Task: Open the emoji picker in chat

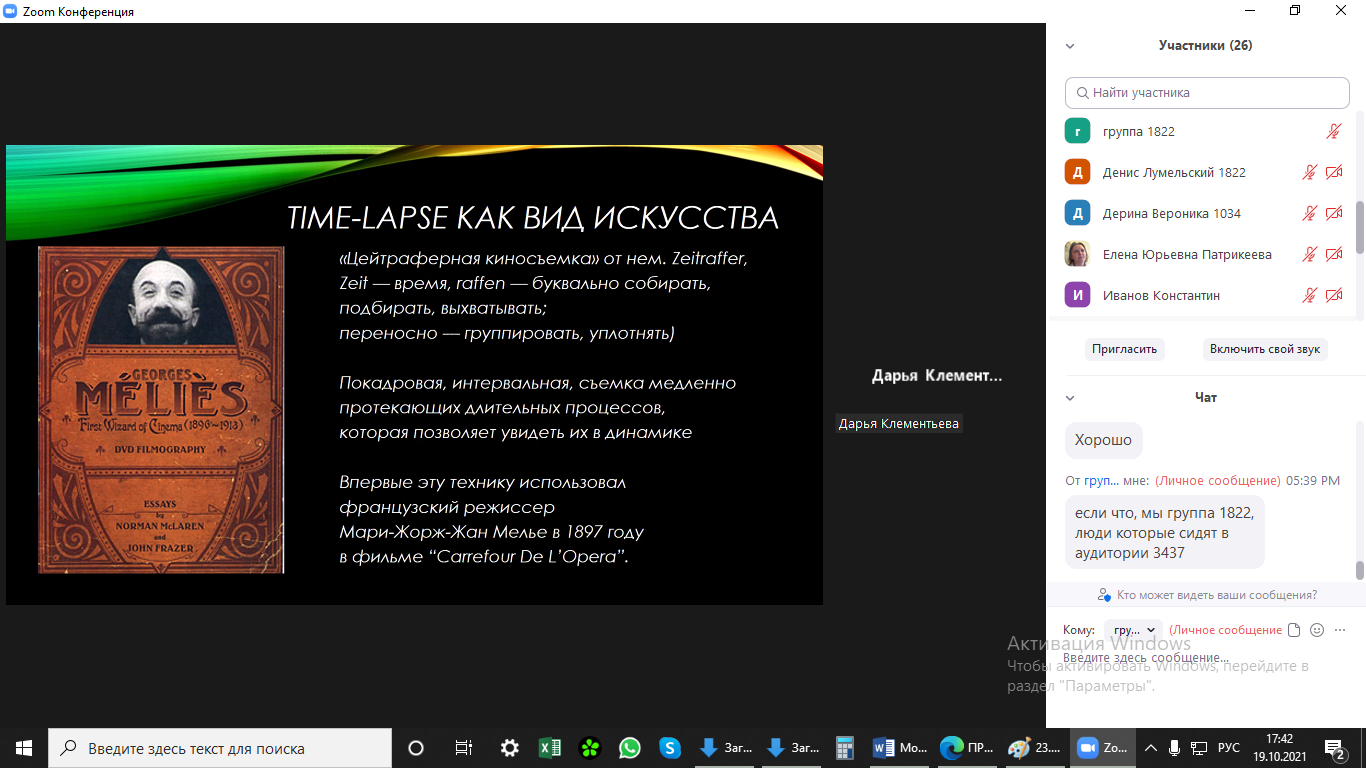Action: pos(1317,630)
